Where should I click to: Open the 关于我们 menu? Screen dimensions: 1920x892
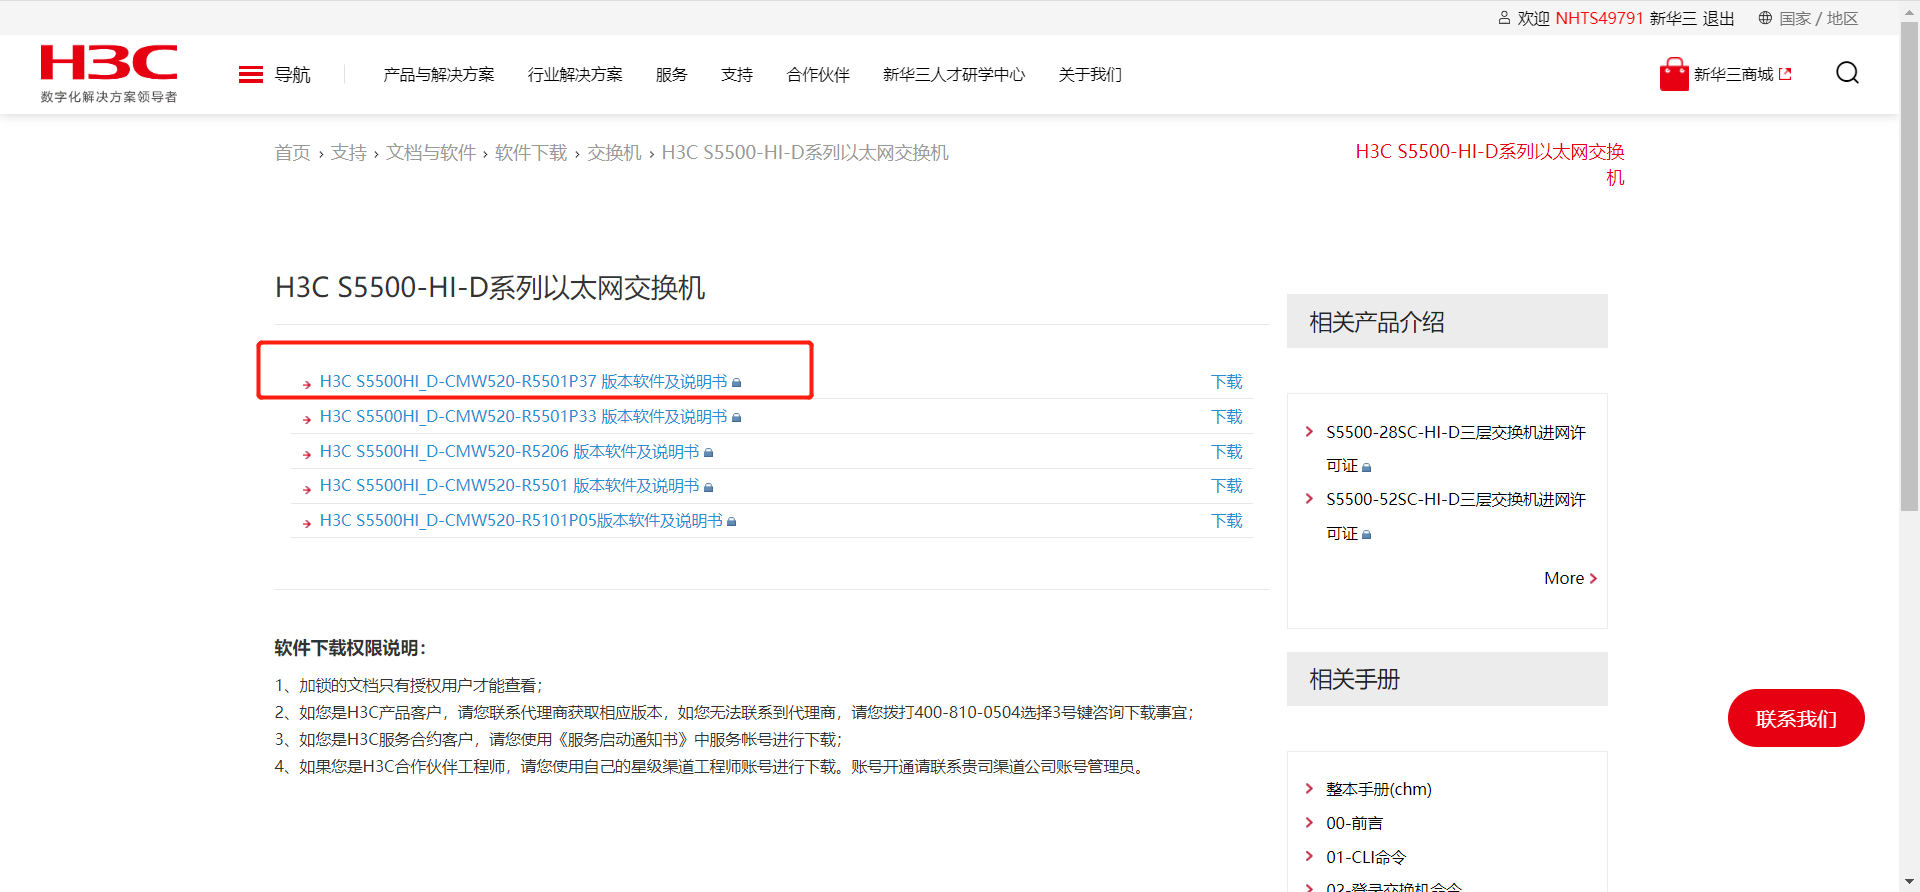pos(1090,75)
